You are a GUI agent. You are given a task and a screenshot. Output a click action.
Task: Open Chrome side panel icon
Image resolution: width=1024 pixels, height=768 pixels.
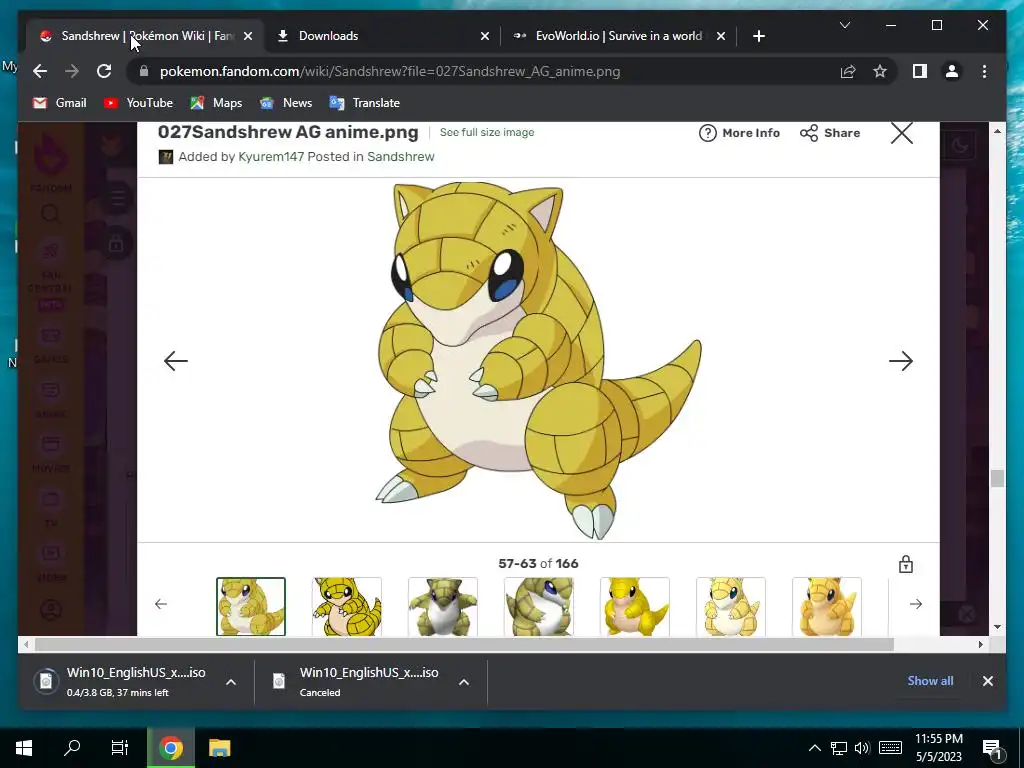pyautogui.click(x=920, y=71)
